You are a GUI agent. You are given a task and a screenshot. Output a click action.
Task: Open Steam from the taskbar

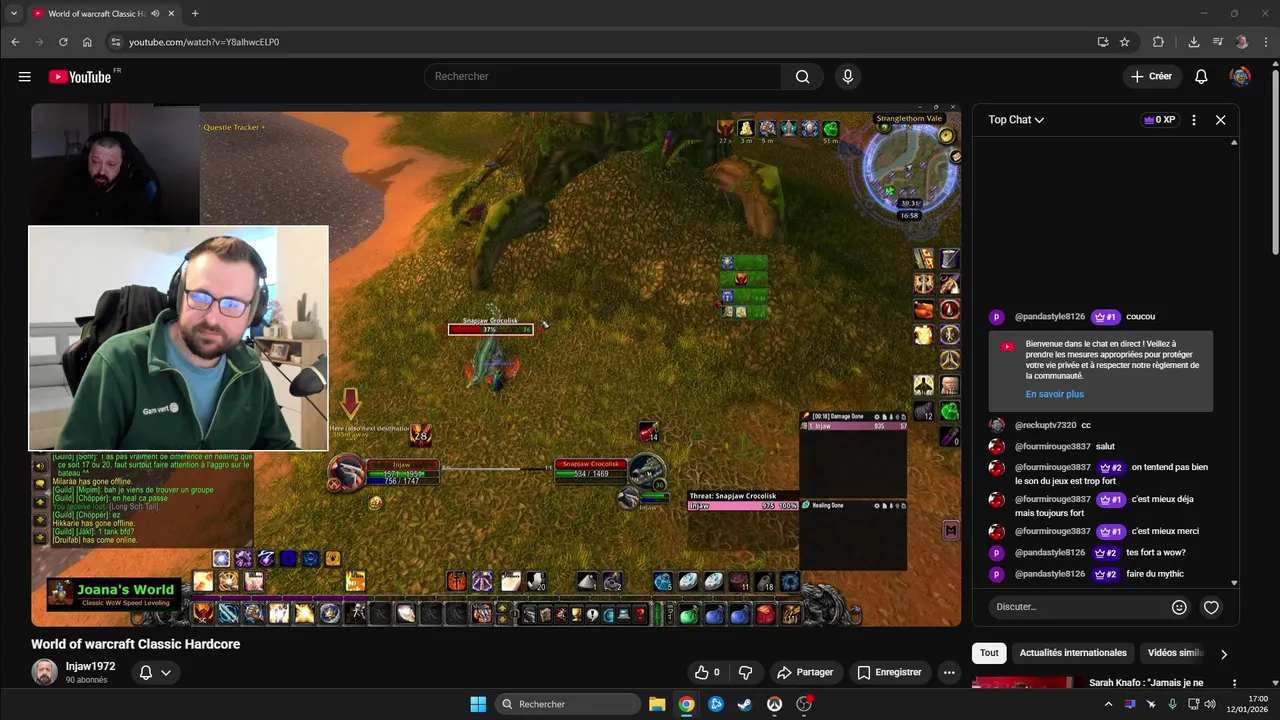745,704
